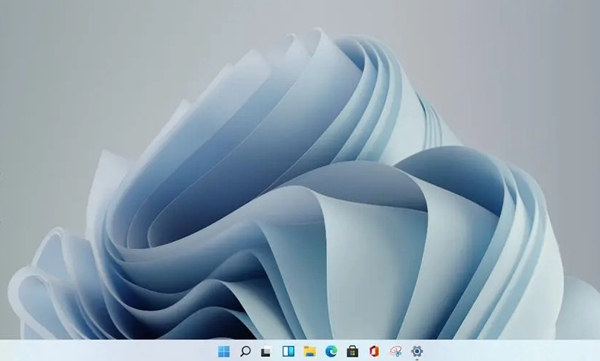Image resolution: width=600 pixels, height=361 pixels.
Task: Open the Windows Start menu
Action: click(224, 351)
